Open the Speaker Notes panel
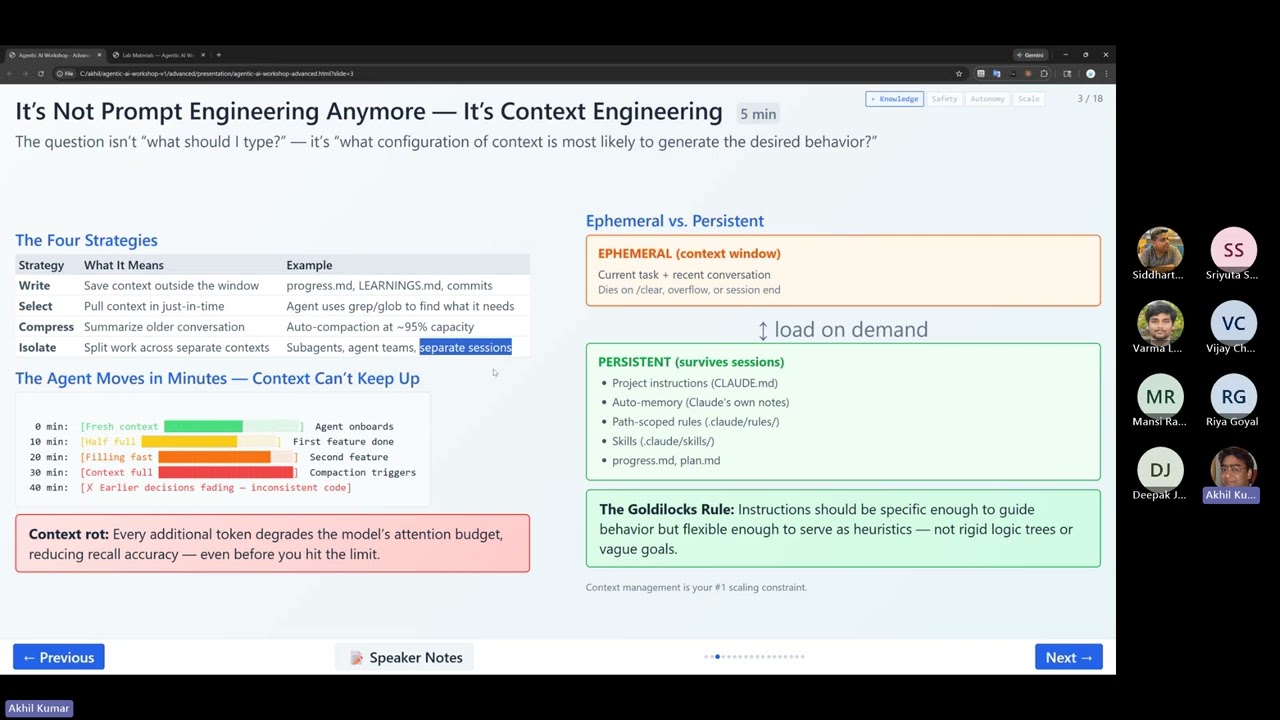Image resolution: width=1280 pixels, height=720 pixels. 406,657
